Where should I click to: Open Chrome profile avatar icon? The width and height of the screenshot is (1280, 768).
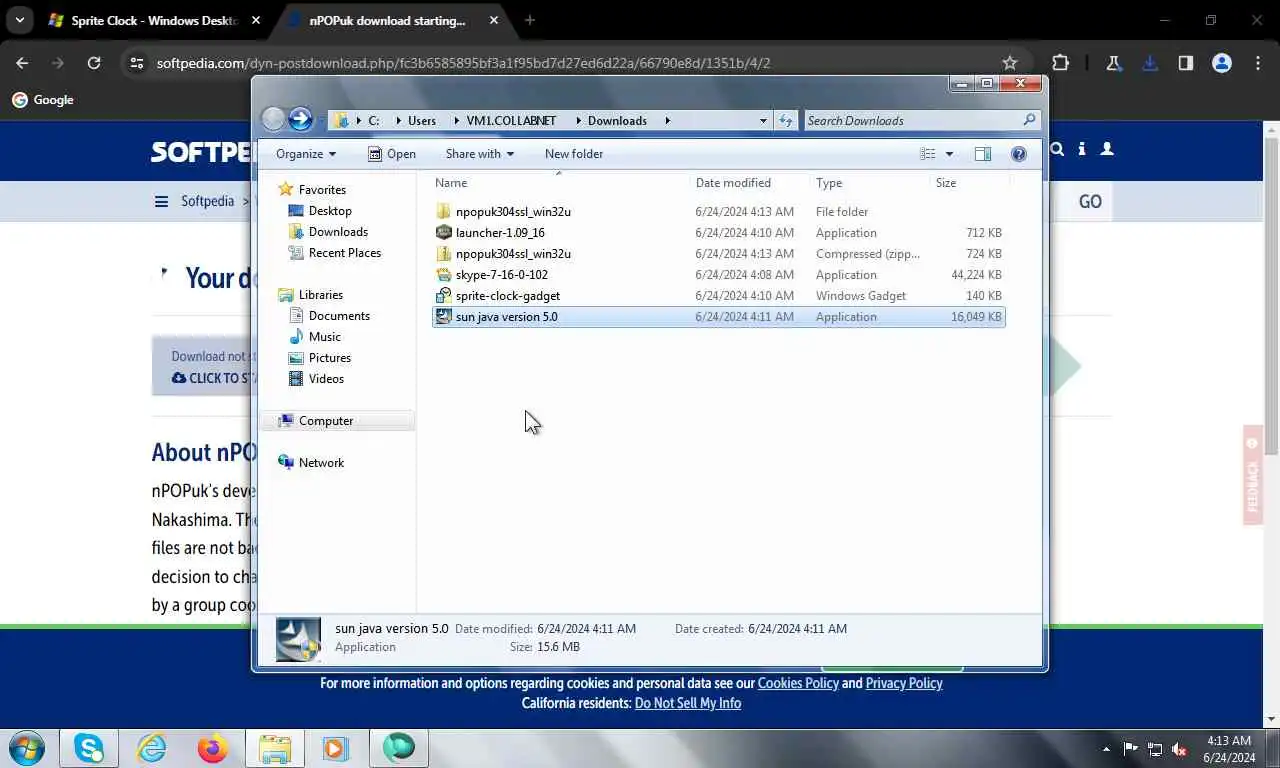(1222, 63)
